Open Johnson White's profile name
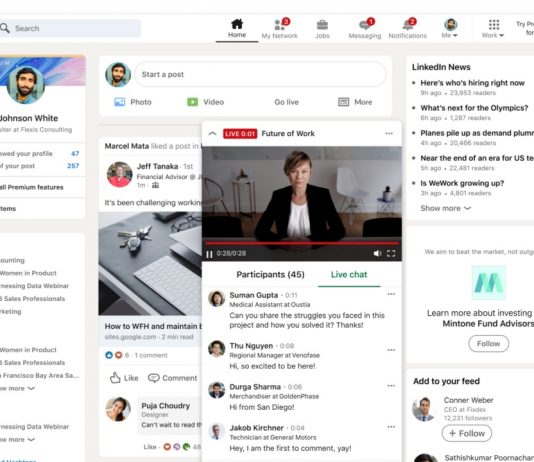 [x=29, y=118]
